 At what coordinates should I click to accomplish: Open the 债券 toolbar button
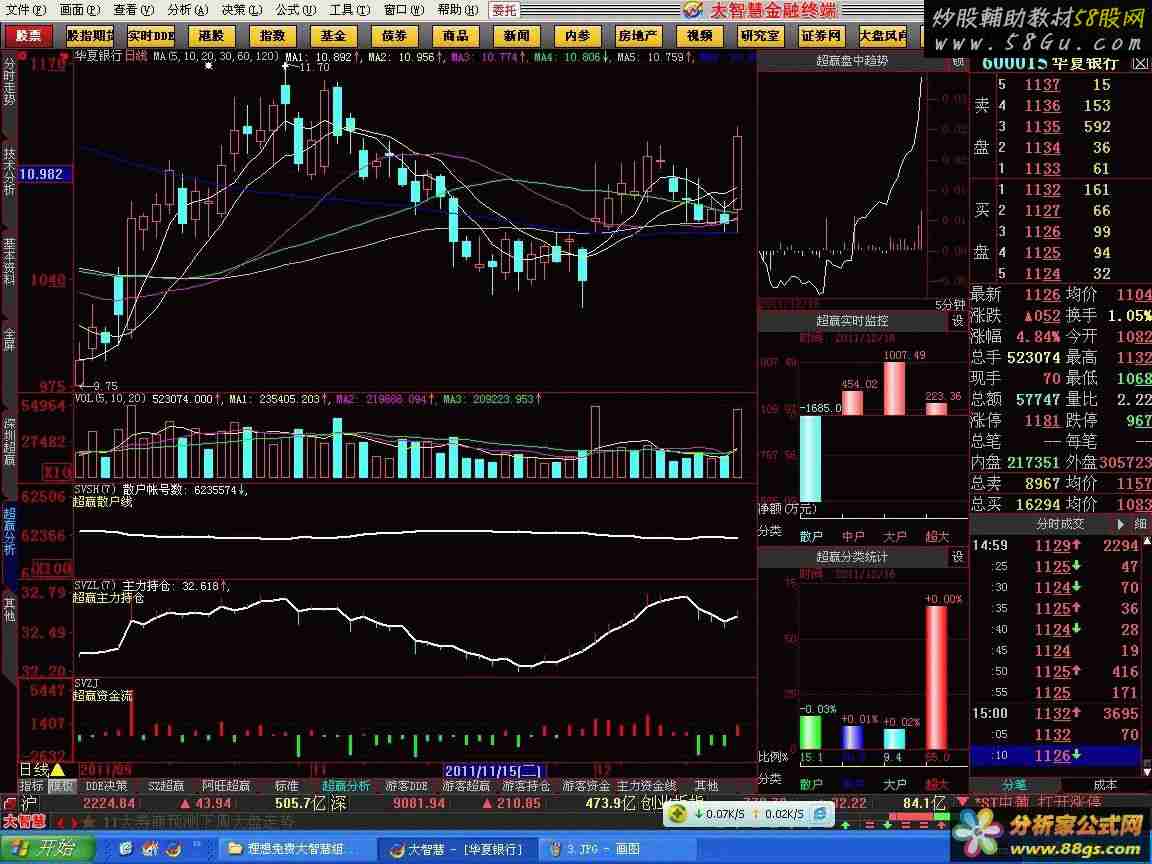pos(395,35)
